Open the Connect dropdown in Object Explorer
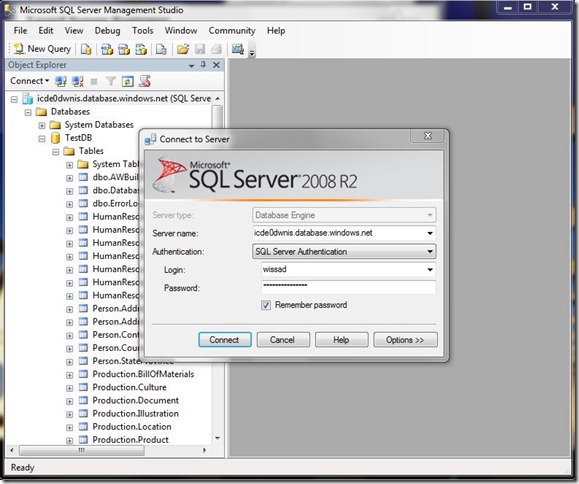This screenshot has width=579, height=484. [x=30, y=81]
